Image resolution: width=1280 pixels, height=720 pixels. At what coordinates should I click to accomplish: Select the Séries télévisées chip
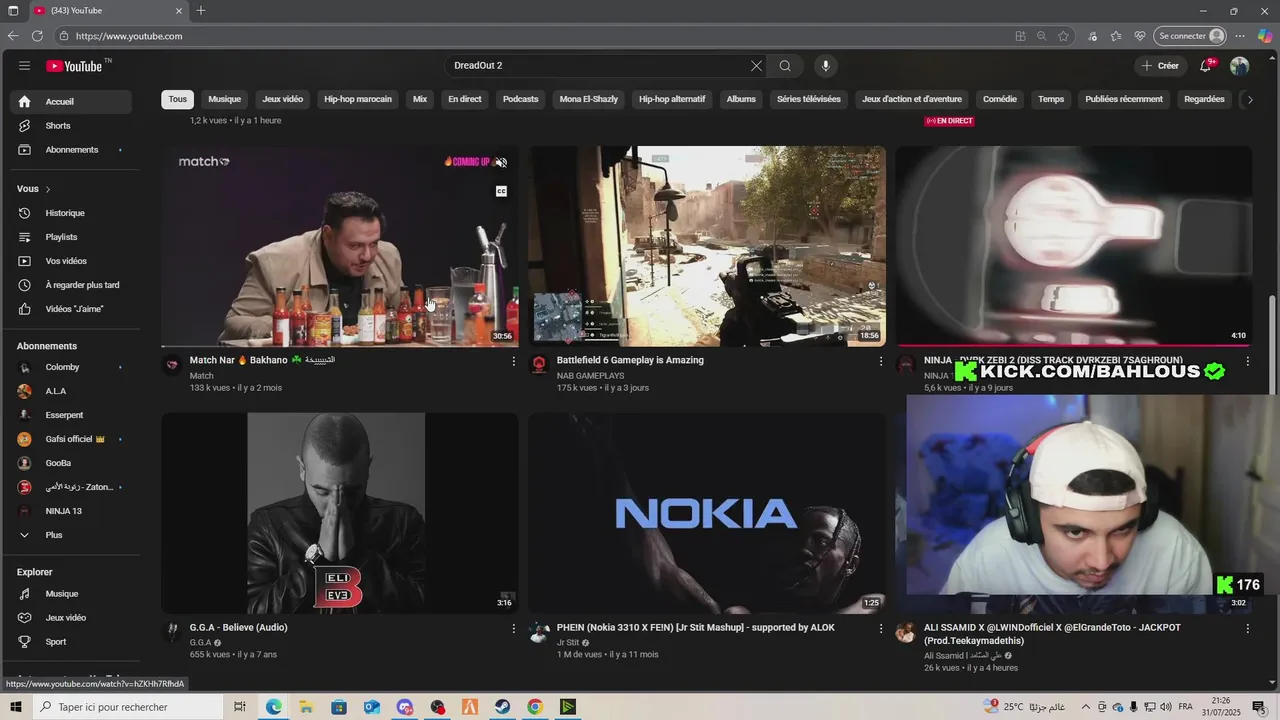click(809, 99)
